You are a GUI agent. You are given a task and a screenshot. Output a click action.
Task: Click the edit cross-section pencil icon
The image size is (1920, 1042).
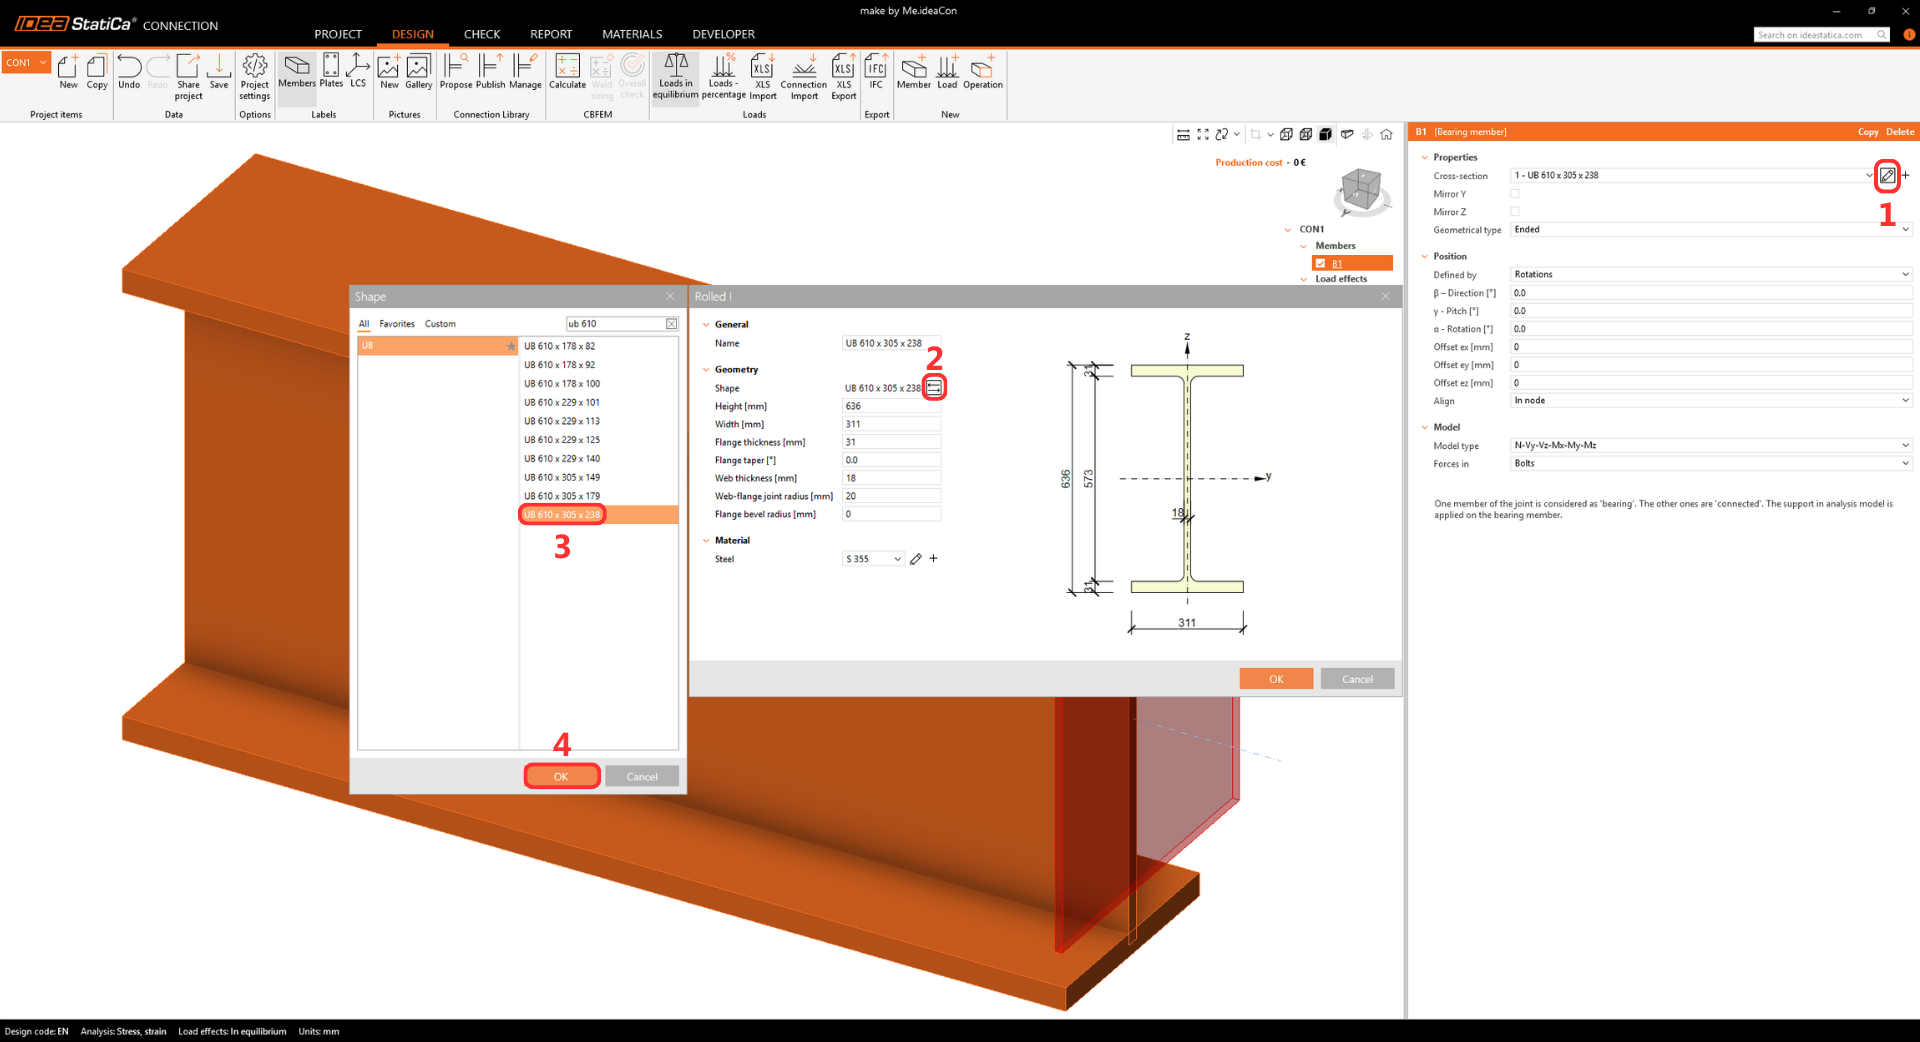pyautogui.click(x=1887, y=175)
